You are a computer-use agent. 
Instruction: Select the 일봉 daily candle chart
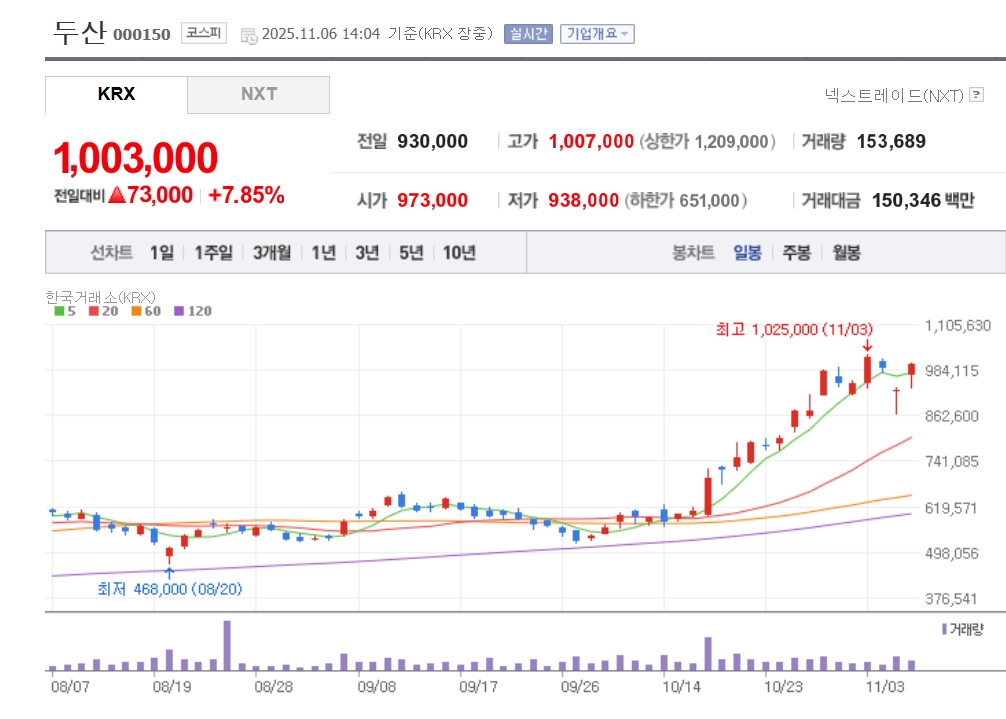point(747,253)
